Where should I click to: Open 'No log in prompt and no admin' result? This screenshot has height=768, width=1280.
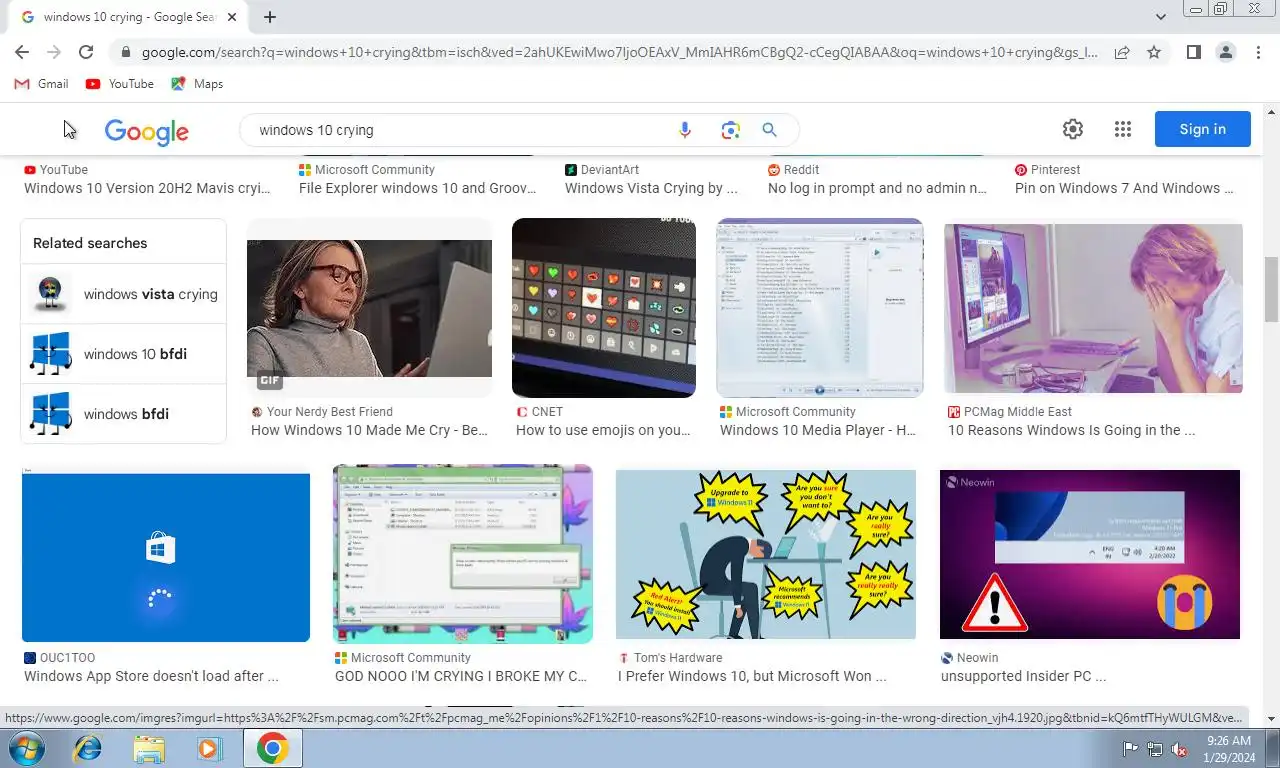pyautogui.click(x=877, y=188)
